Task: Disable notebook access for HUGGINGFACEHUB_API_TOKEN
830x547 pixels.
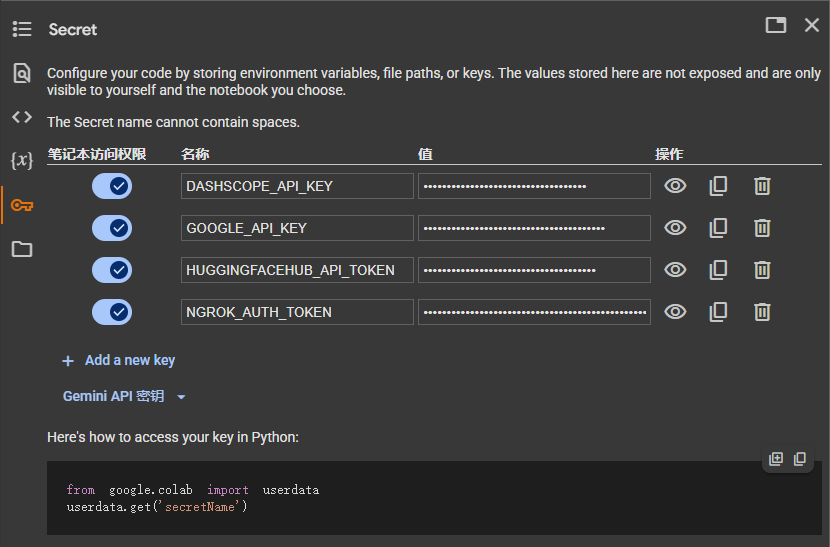Action: (x=112, y=270)
